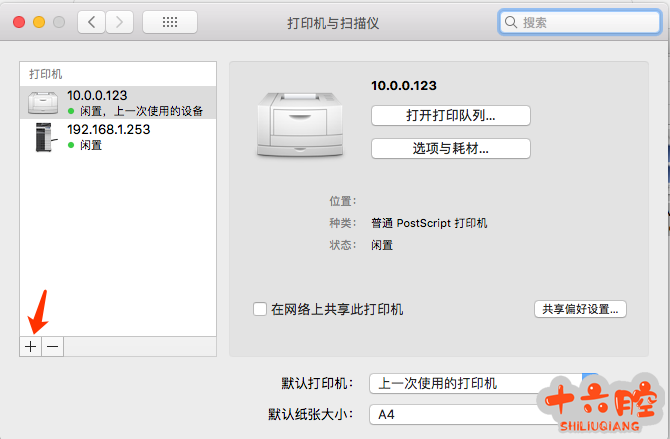Focus the 搜索 search field
The image size is (670, 439).
[579, 22]
